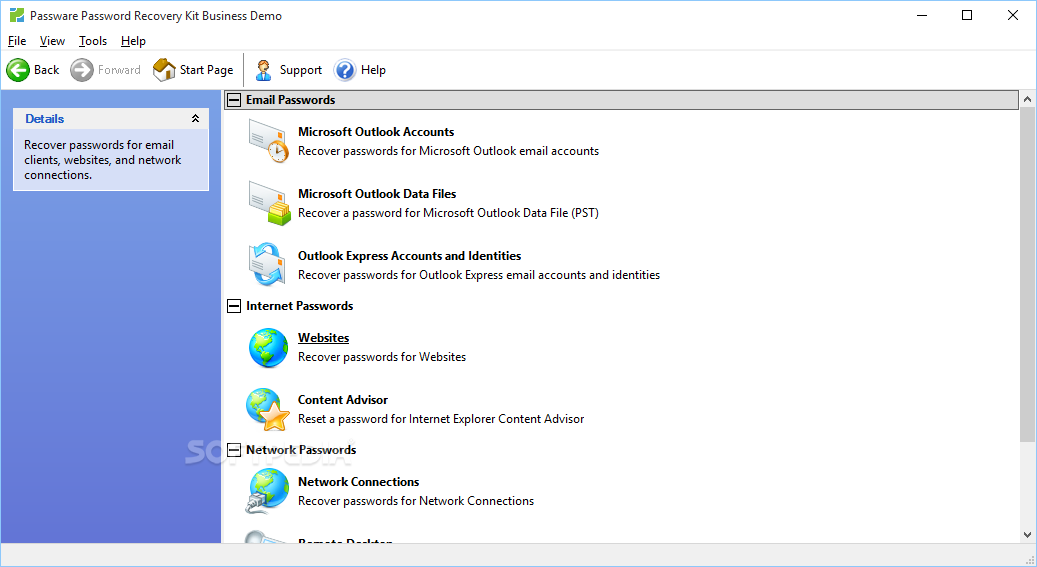The width and height of the screenshot is (1037, 567).
Task: Click text 'Recover passwords for Websites'
Action: pyautogui.click(x=382, y=357)
